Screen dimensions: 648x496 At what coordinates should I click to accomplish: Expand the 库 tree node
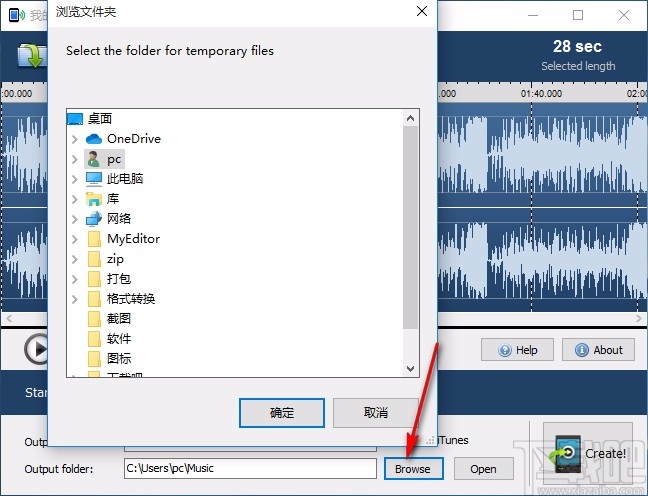[x=75, y=199]
